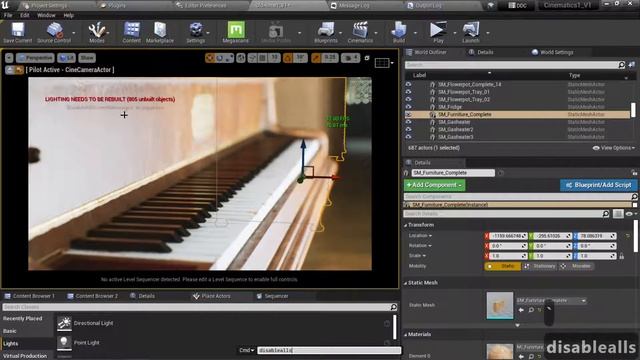Click the camera speed icon

click(351, 58)
